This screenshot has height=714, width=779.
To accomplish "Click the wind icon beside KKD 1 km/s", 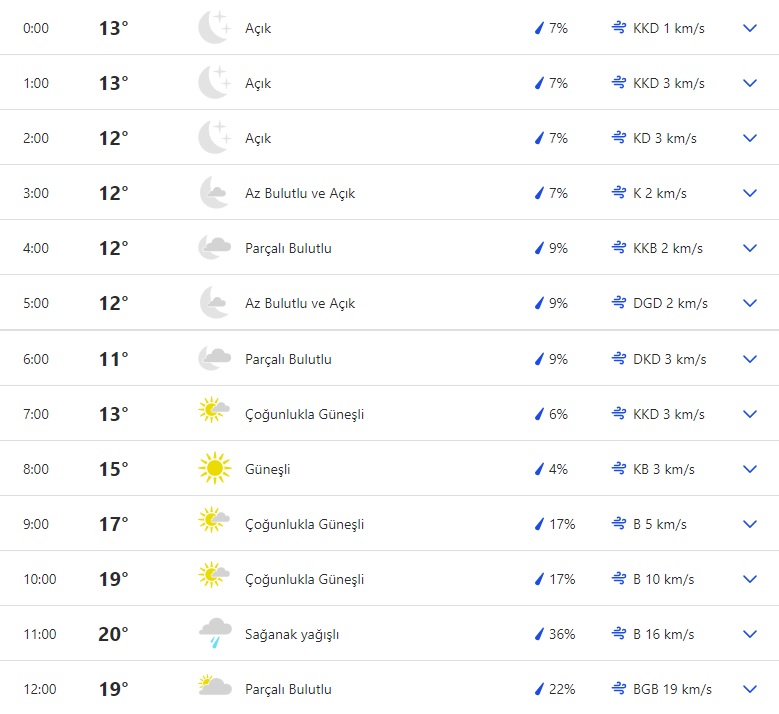I will click(619, 28).
